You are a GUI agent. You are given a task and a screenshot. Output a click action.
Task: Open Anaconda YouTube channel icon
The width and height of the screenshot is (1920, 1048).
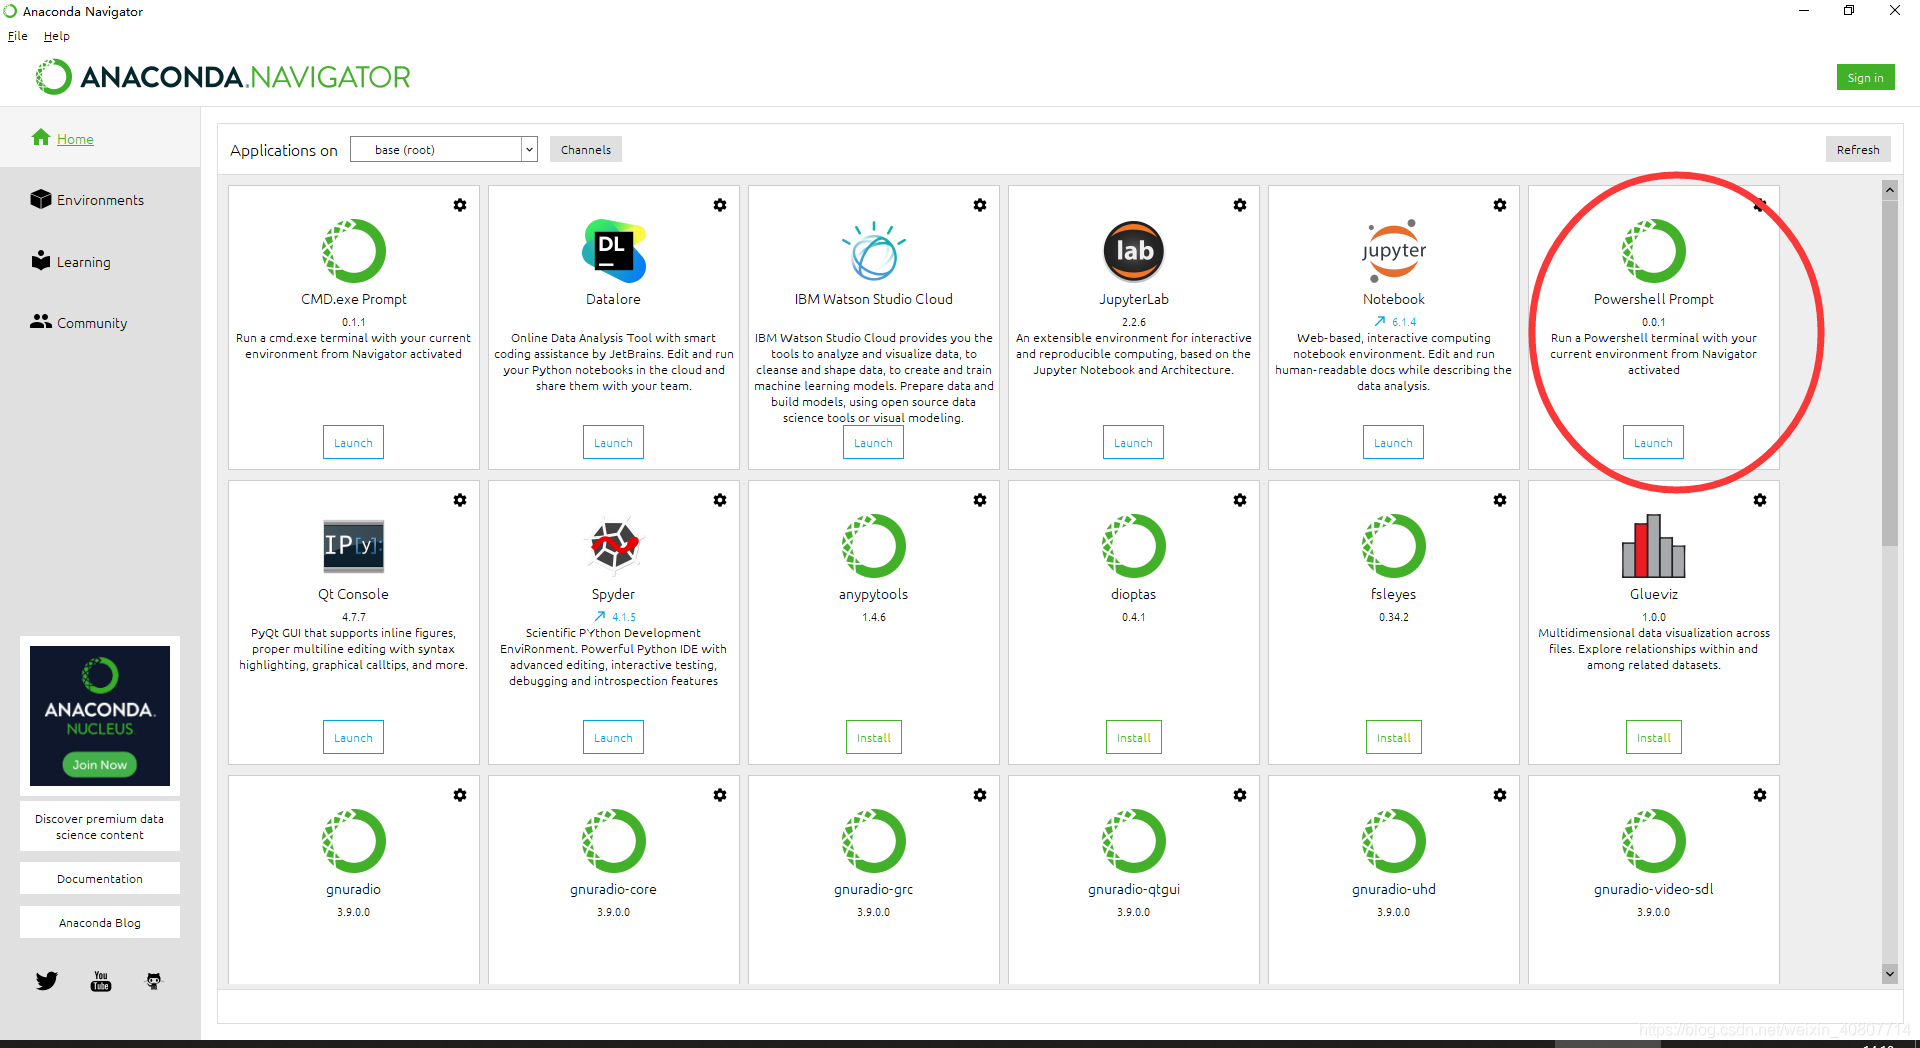pos(101,981)
